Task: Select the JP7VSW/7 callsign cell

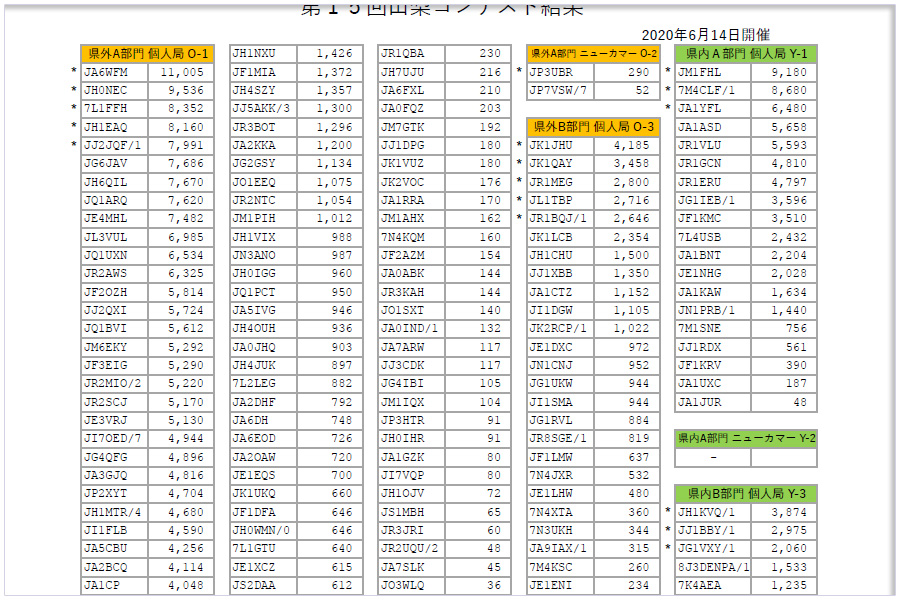Action: (558, 90)
